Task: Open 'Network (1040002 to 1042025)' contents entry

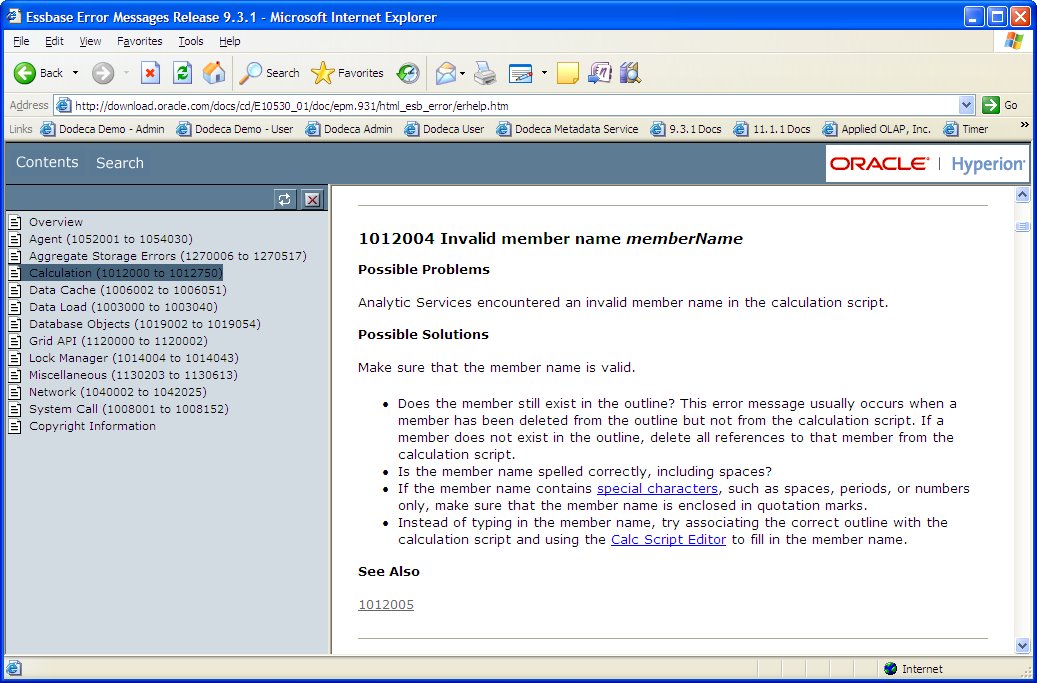Action: (118, 392)
